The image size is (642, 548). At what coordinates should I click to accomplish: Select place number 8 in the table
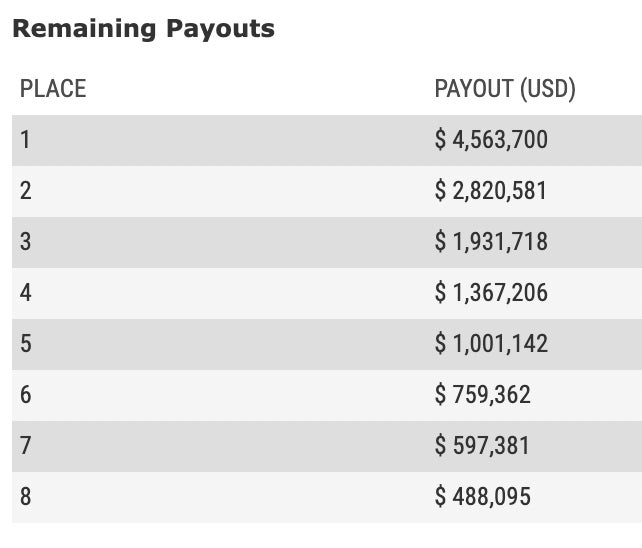26,497
